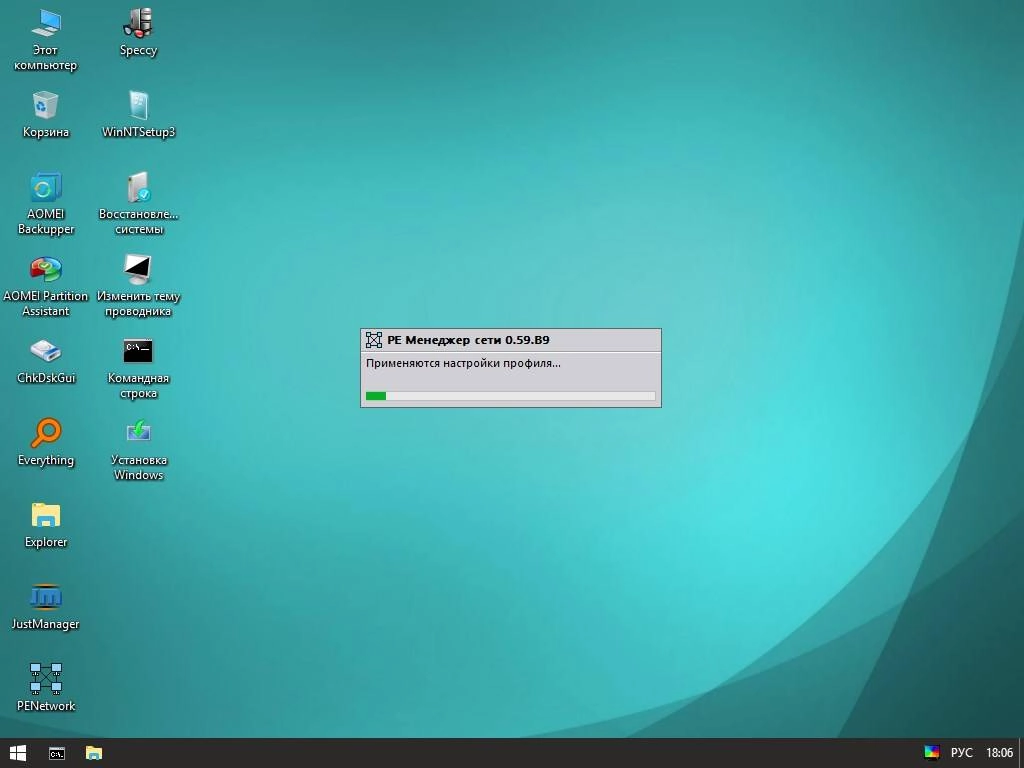This screenshot has height=768, width=1024.
Task: Click the green profile progress bar
Action: click(x=511, y=396)
